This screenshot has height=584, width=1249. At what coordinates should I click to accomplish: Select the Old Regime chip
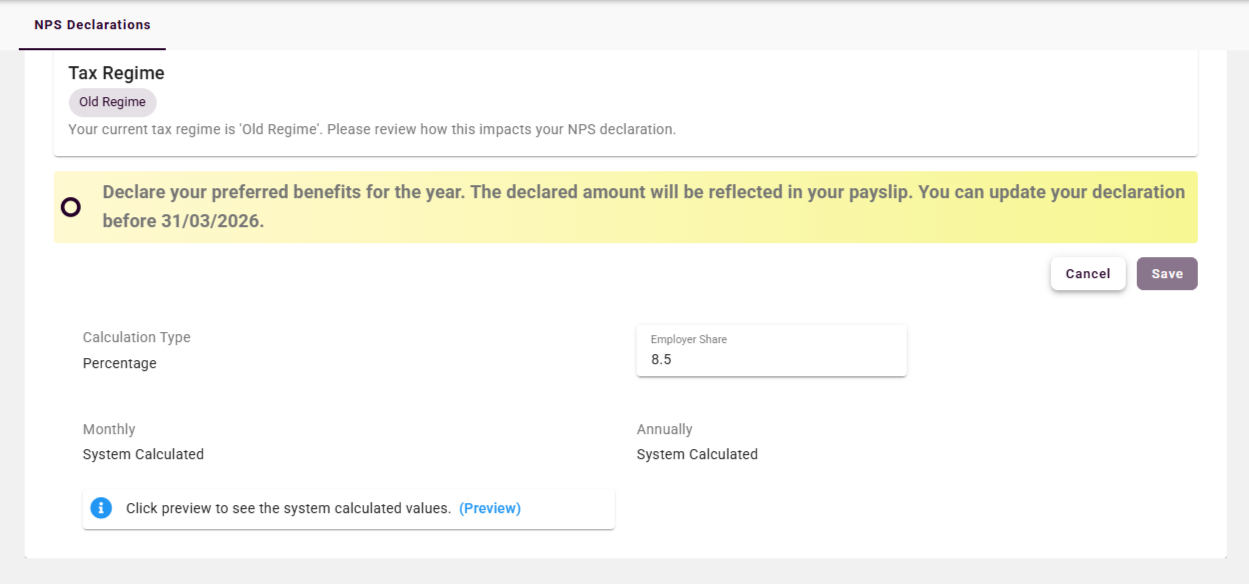pos(112,102)
